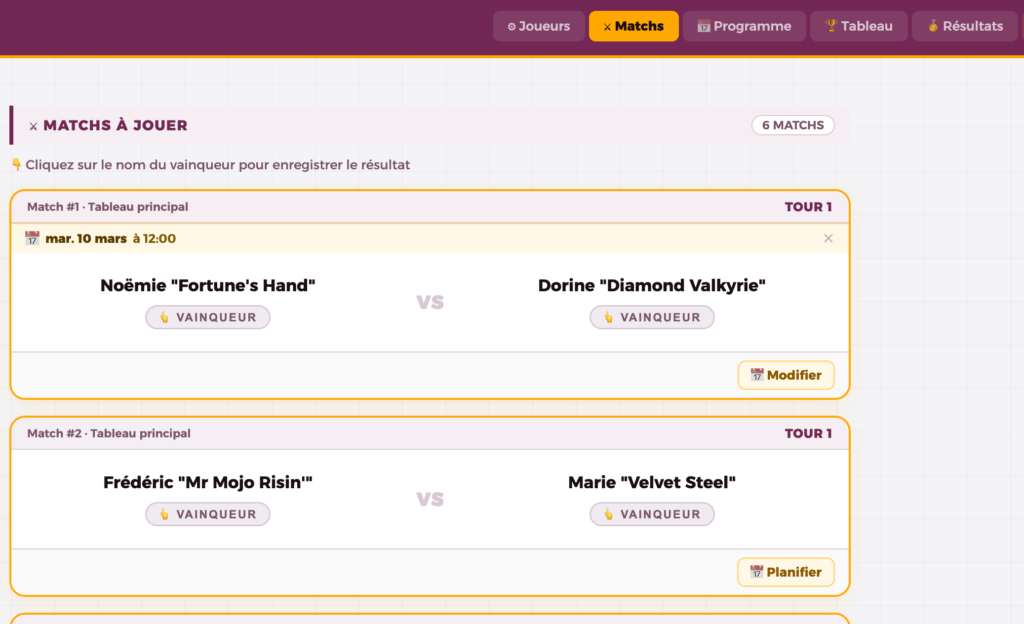Click player name Noëmie "Fortune's Hand"
This screenshot has width=1024, height=624.
tap(208, 286)
